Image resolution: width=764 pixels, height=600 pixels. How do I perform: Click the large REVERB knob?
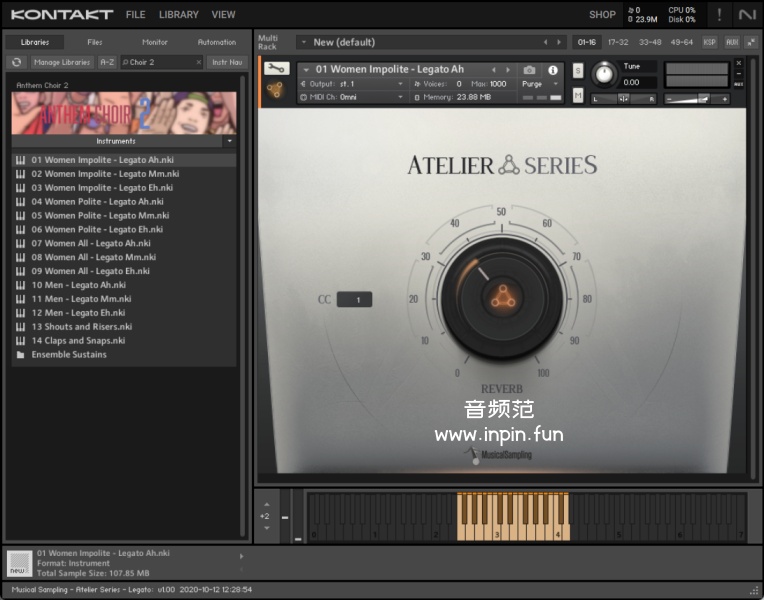(501, 298)
